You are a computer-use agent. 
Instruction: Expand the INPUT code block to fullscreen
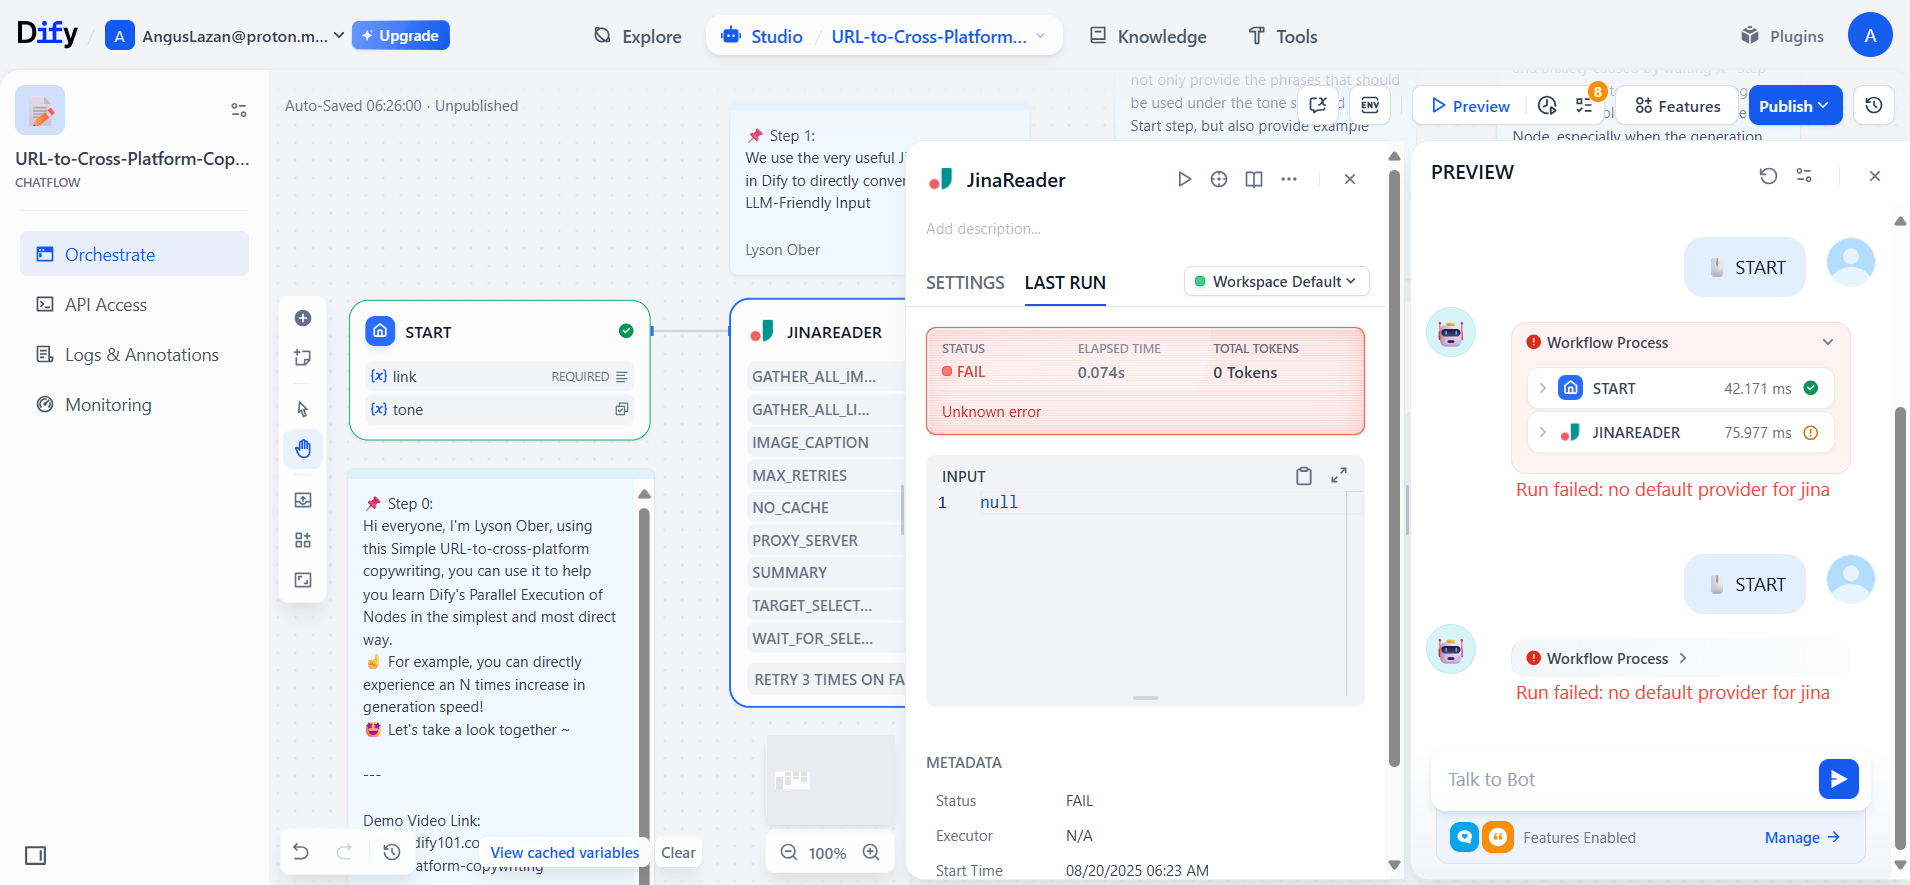[x=1339, y=476]
